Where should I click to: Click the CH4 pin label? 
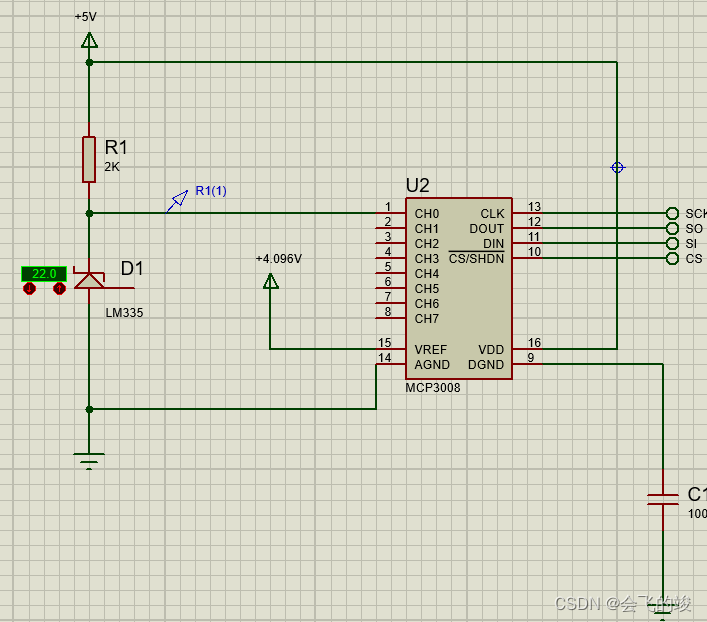tap(427, 274)
